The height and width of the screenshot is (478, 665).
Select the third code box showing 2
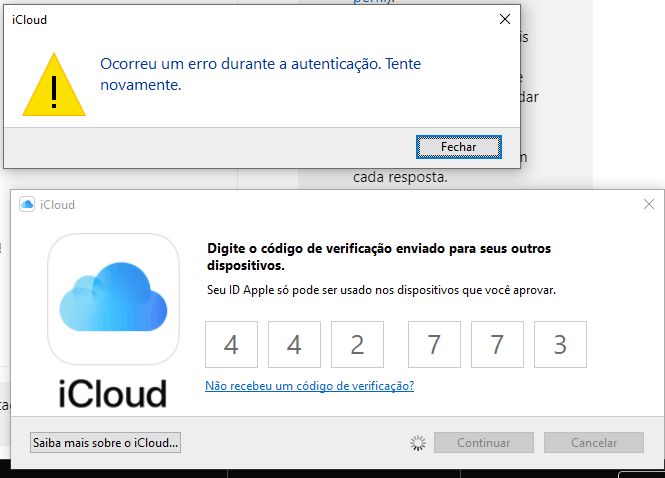pyautogui.click(x=357, y=344)
